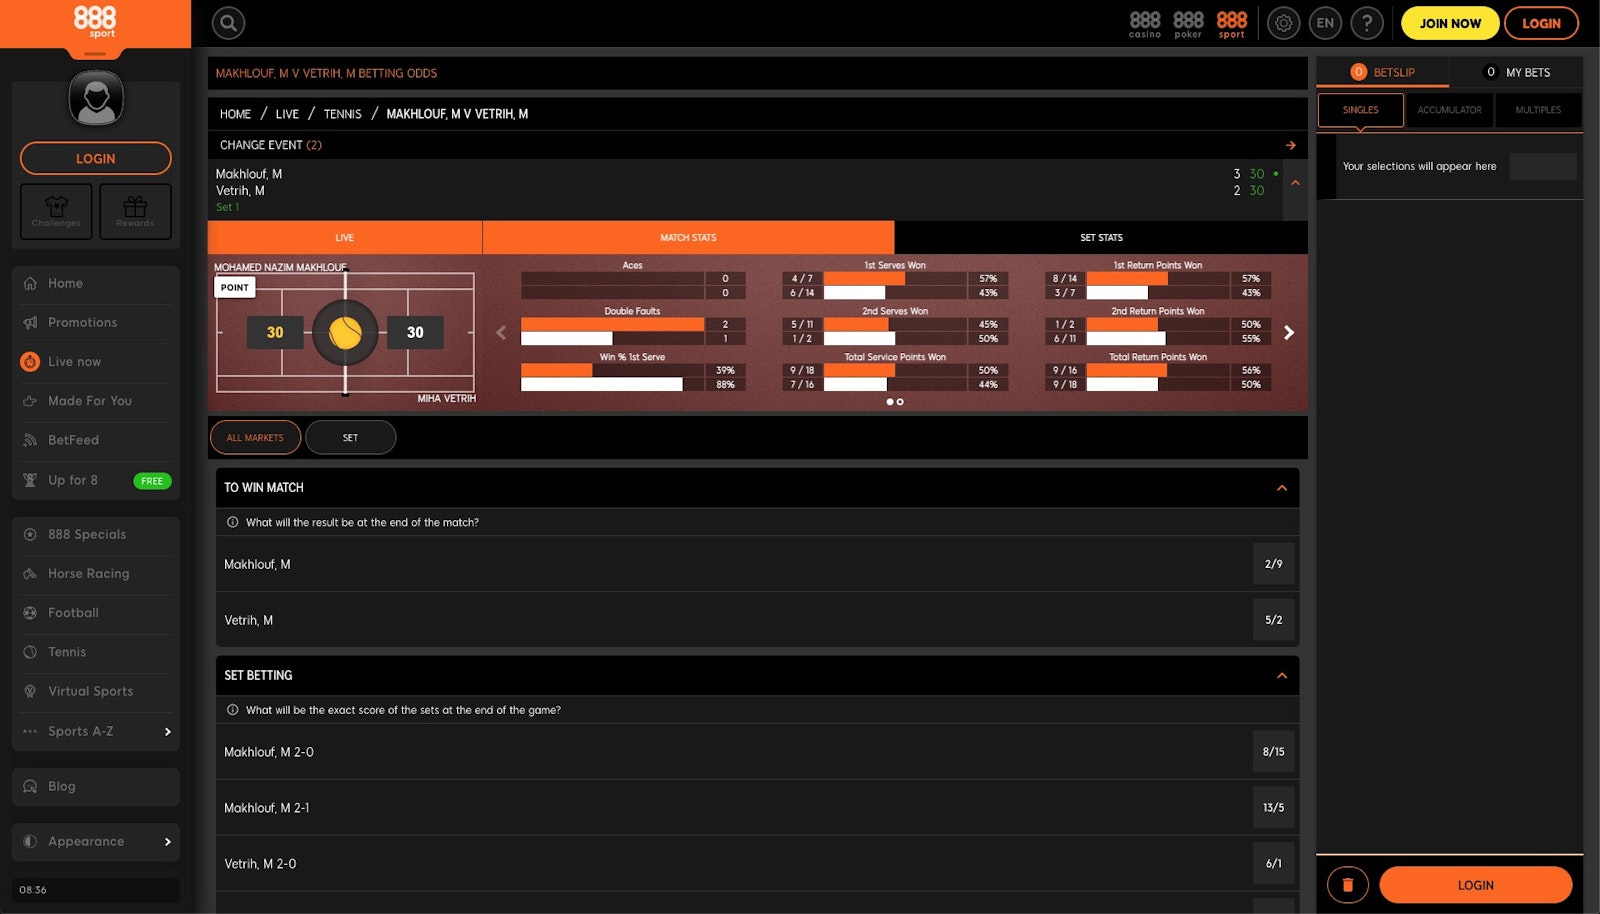Click the Join Now button
The width and height of the screenshot is (1600, 914).
point(1449,23)
